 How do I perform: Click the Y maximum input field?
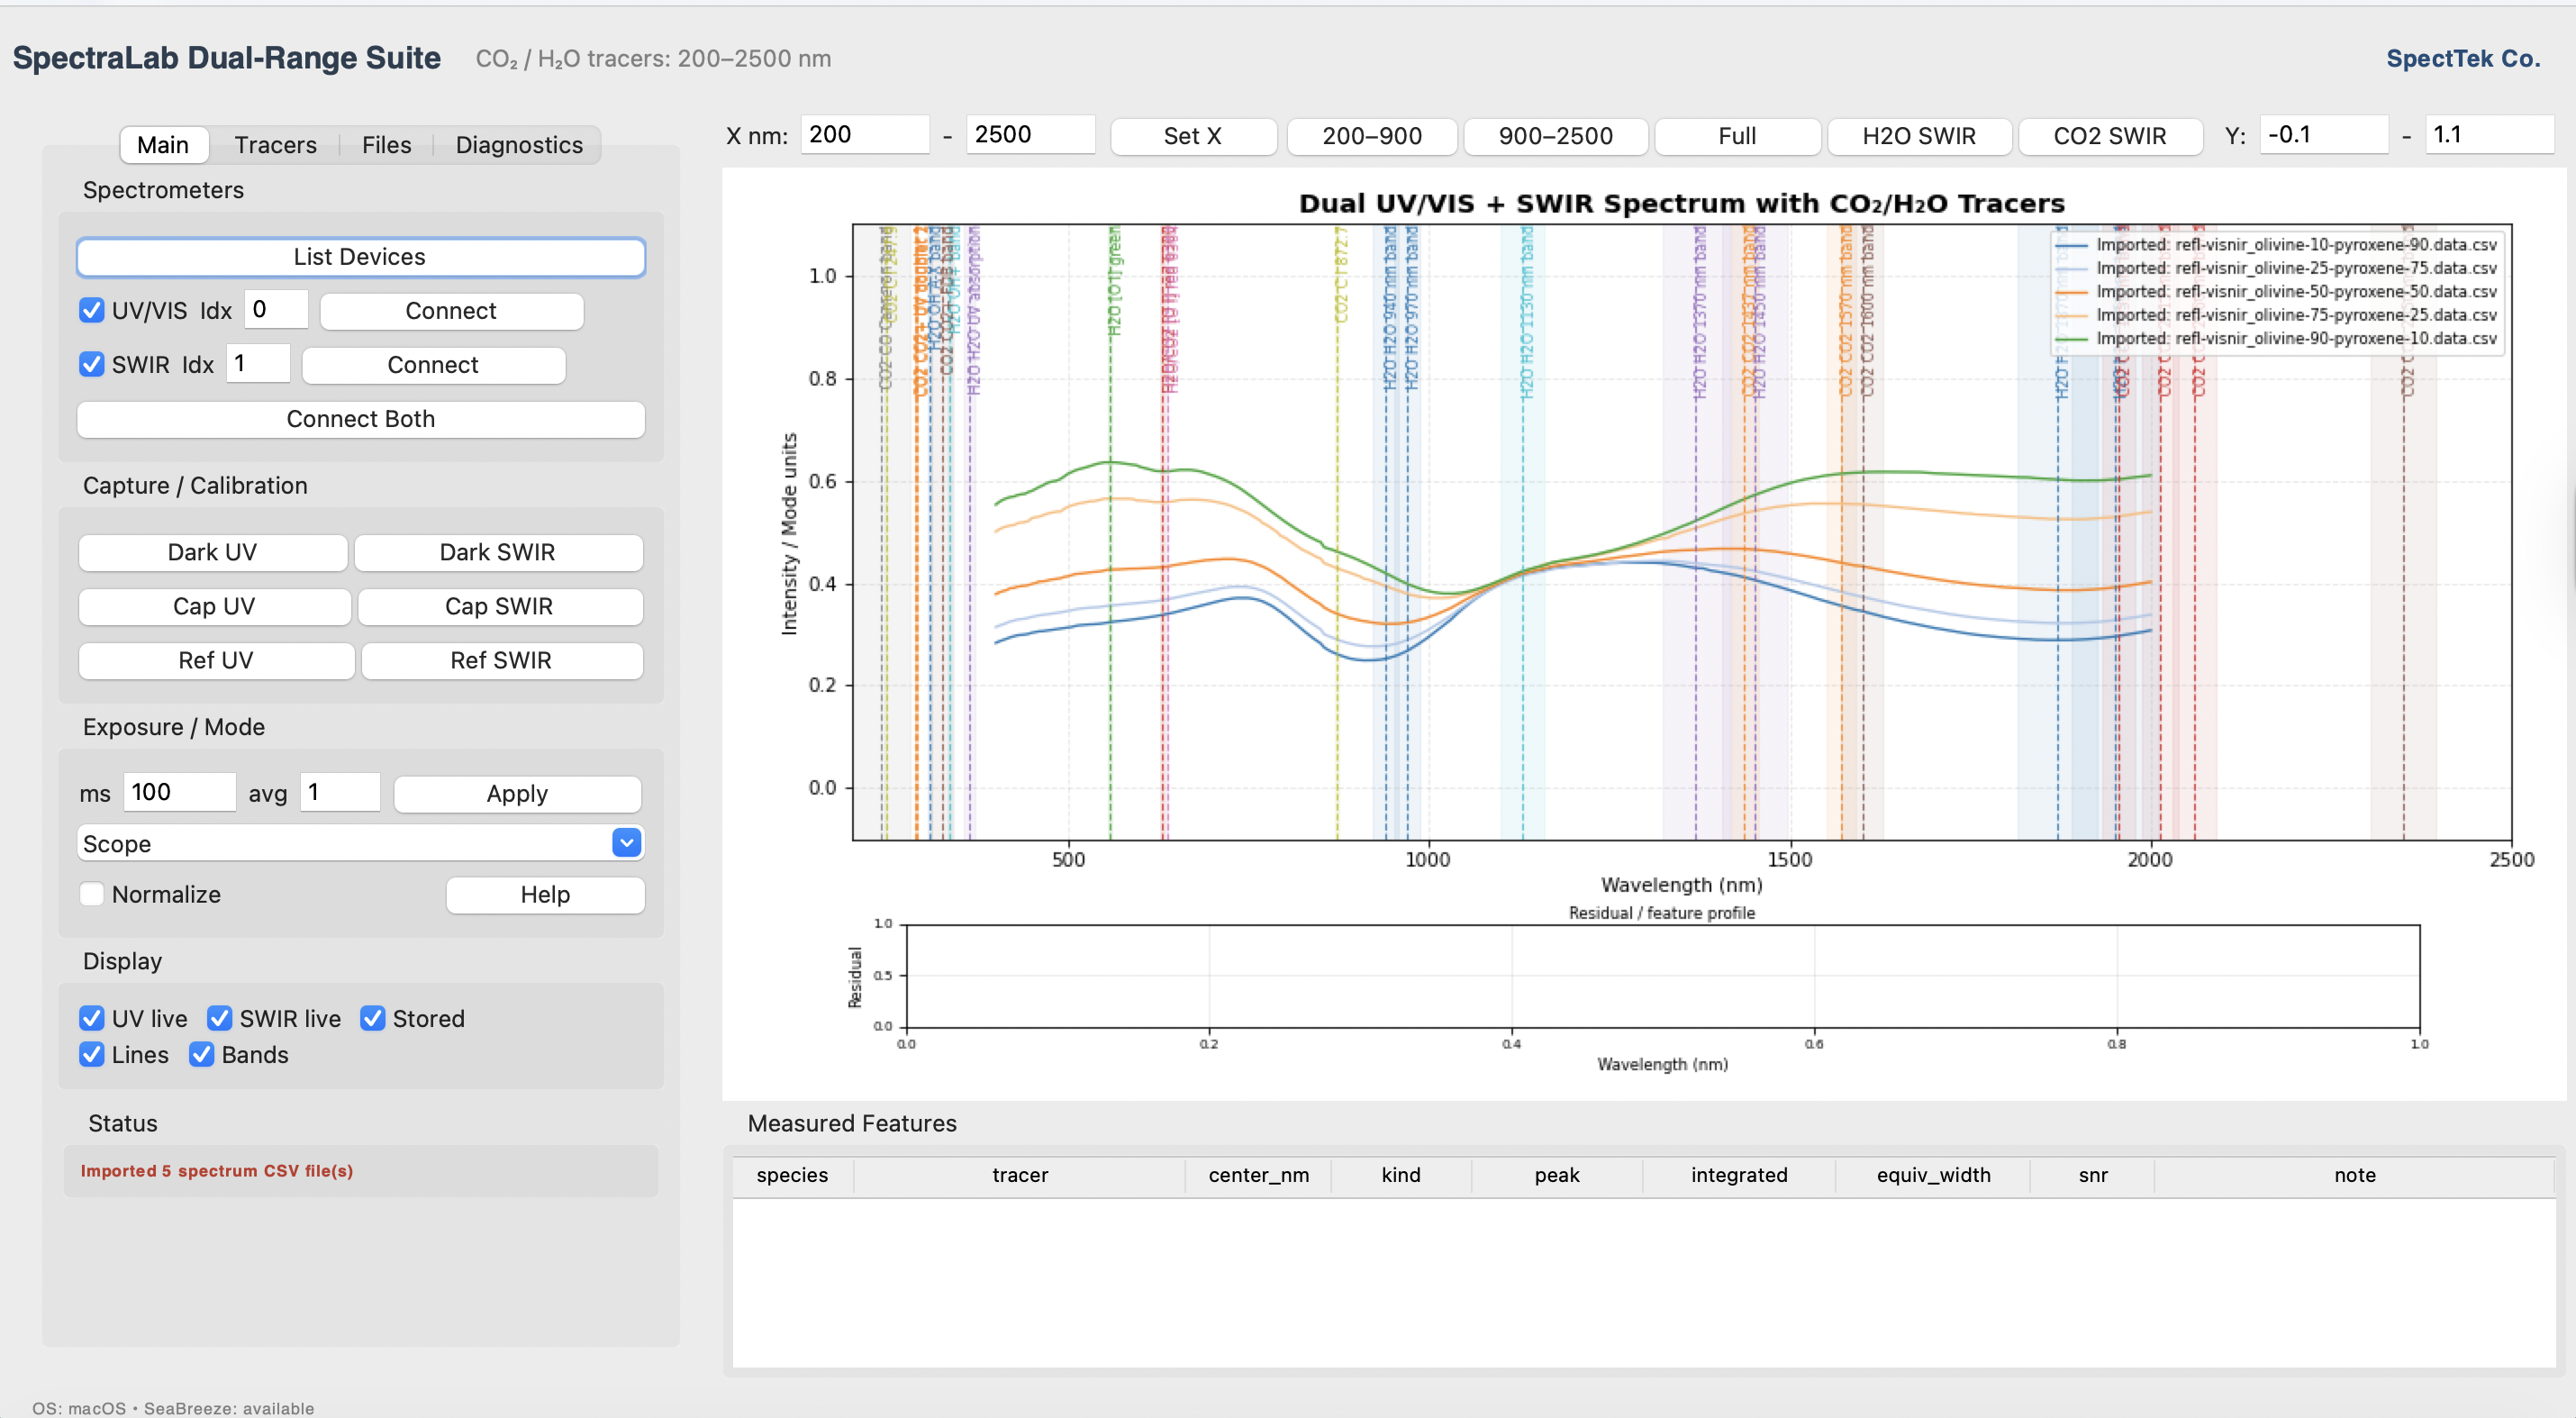pos(2489,135)
